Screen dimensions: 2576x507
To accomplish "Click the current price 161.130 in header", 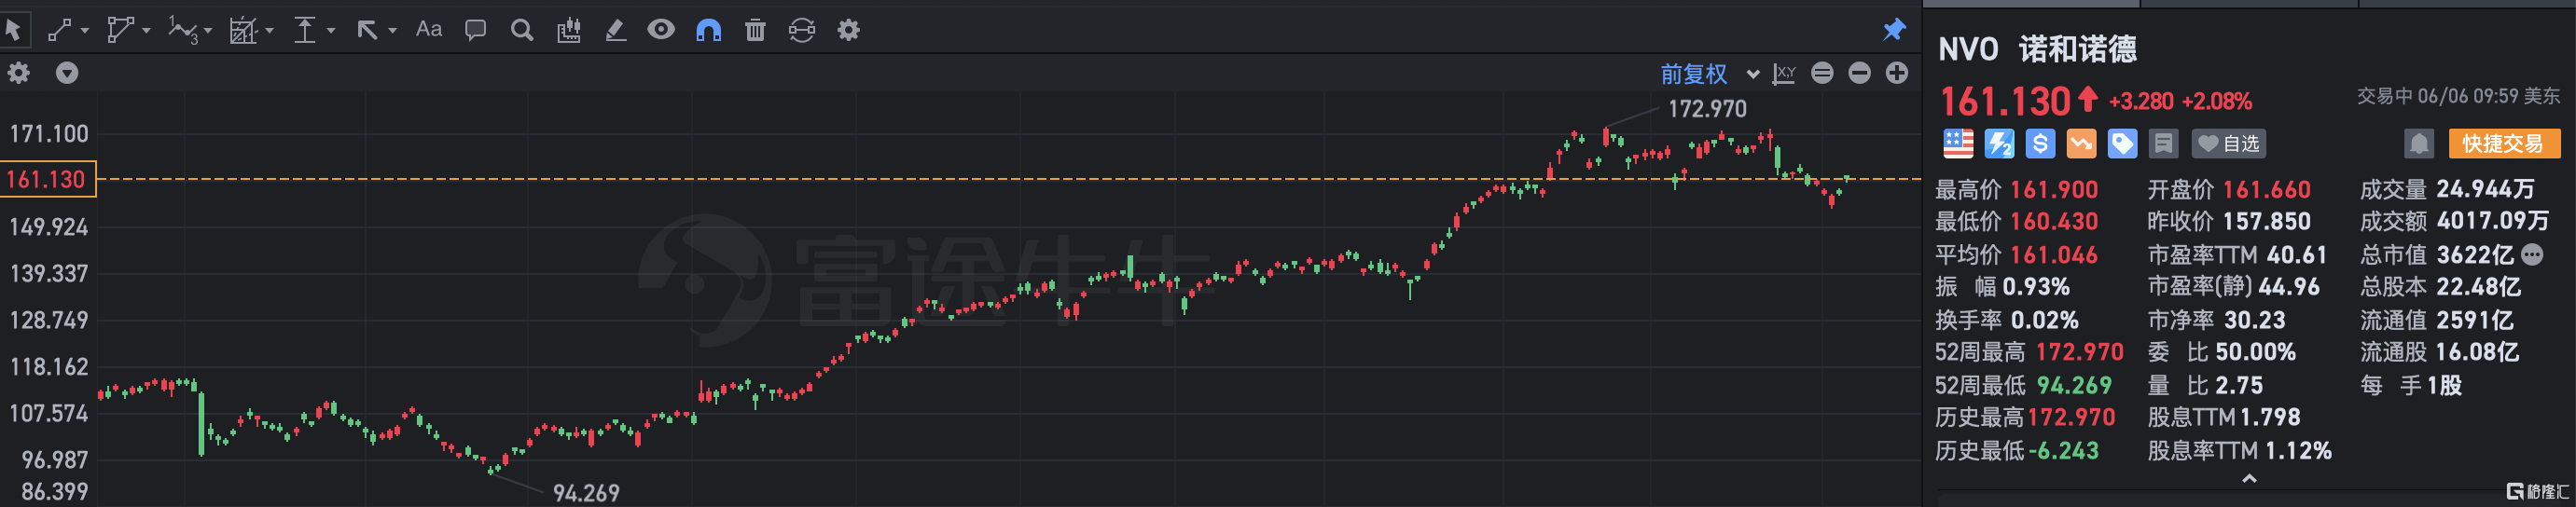I will click(2005, 101).
